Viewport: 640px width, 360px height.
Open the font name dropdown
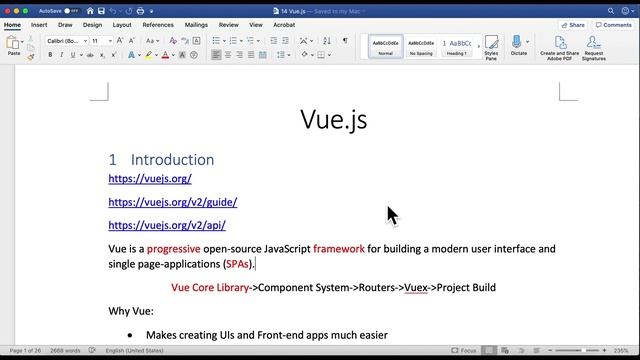coord(85,41)
